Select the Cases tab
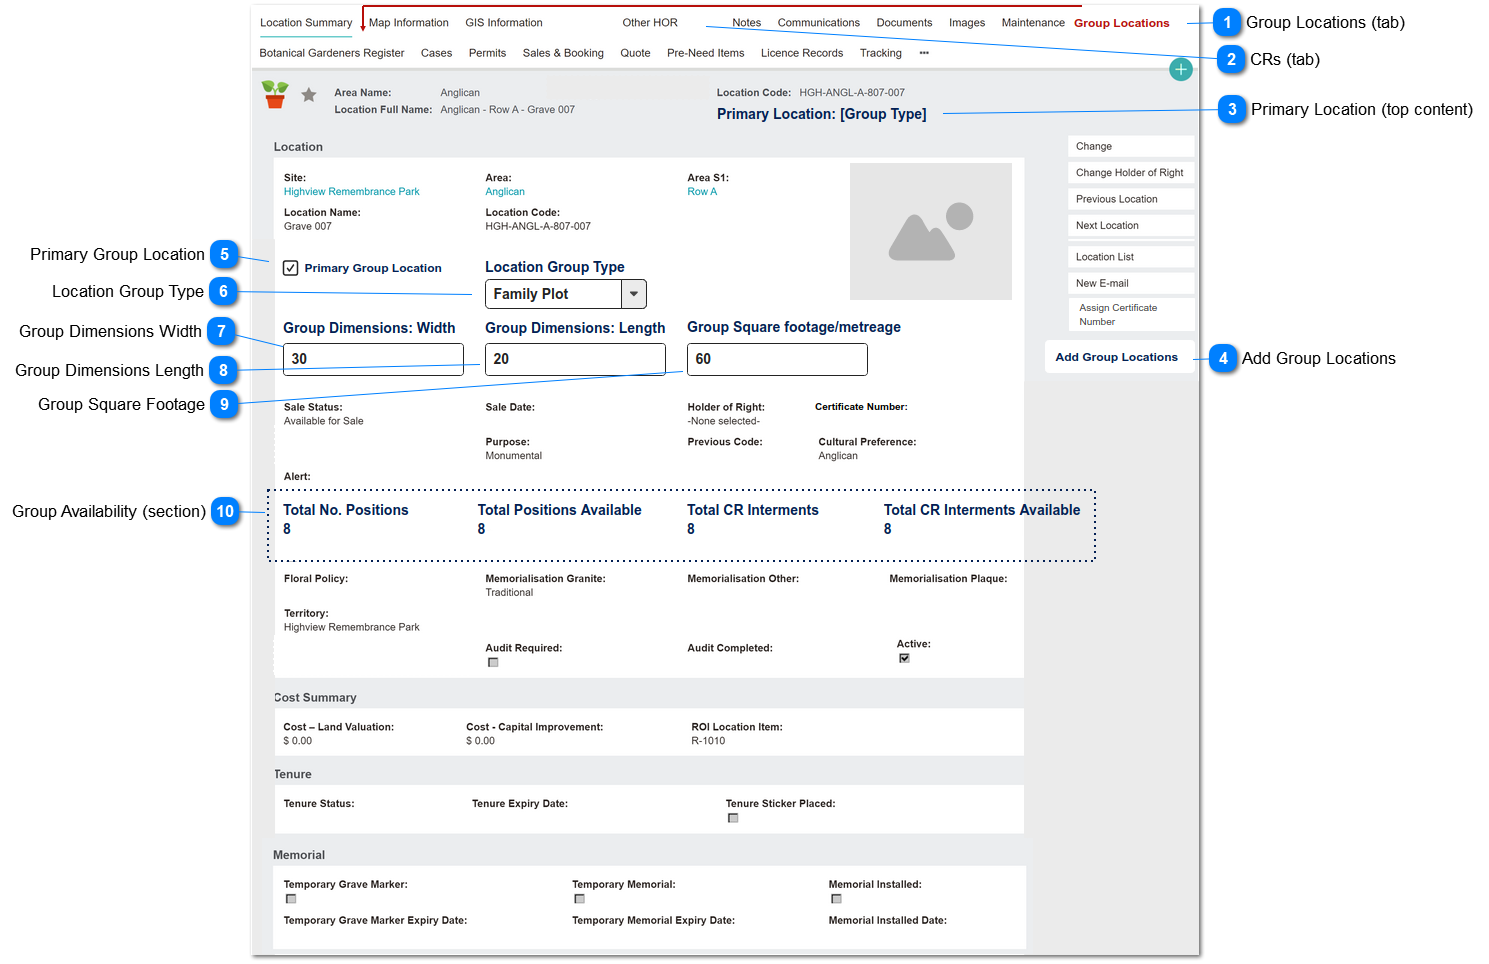The image size is (1489, 964). pyautogui.click(x=436, y=53)
